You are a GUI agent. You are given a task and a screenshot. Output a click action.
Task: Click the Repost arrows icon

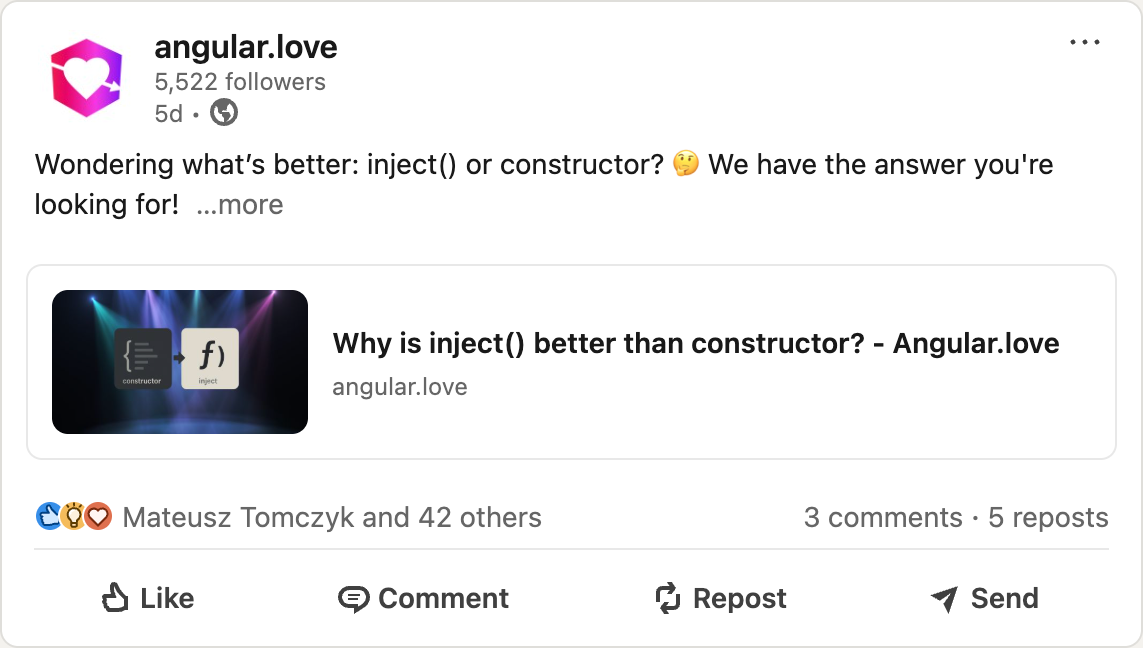click(x=667, y=598)
